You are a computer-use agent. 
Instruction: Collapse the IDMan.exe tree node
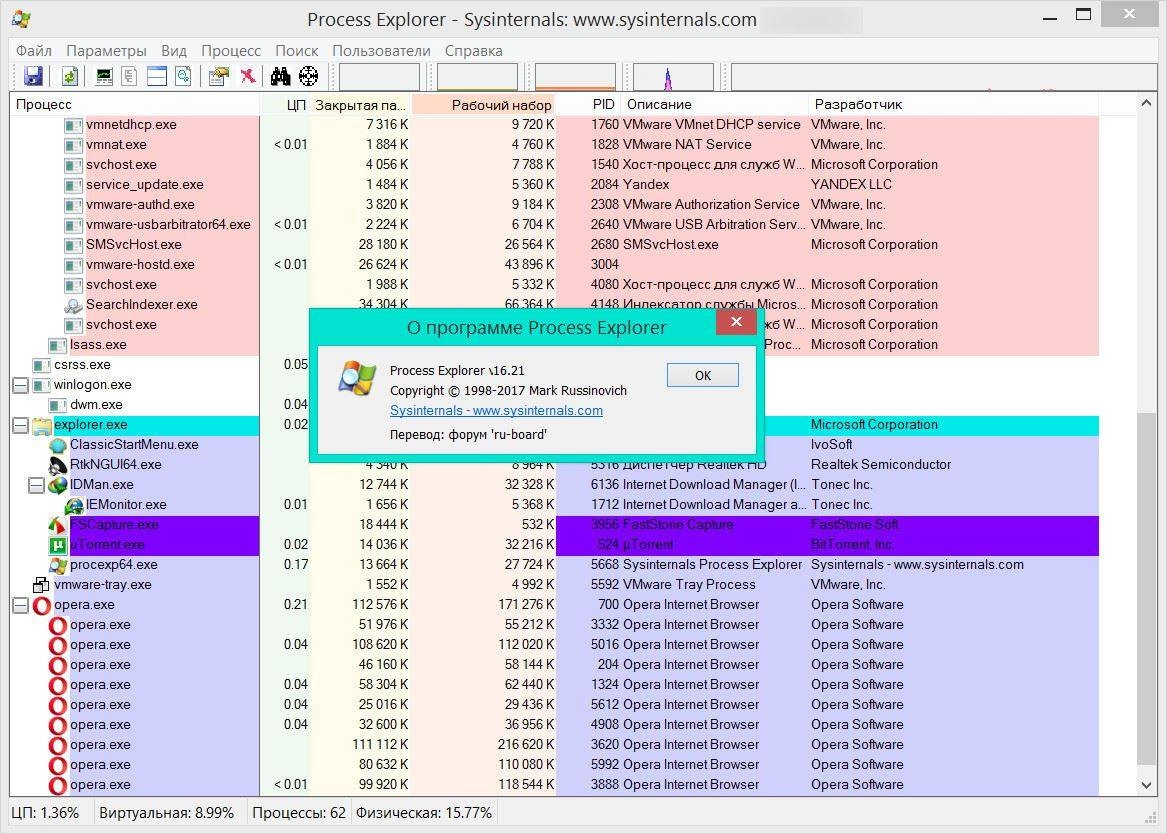coord(36,485)
